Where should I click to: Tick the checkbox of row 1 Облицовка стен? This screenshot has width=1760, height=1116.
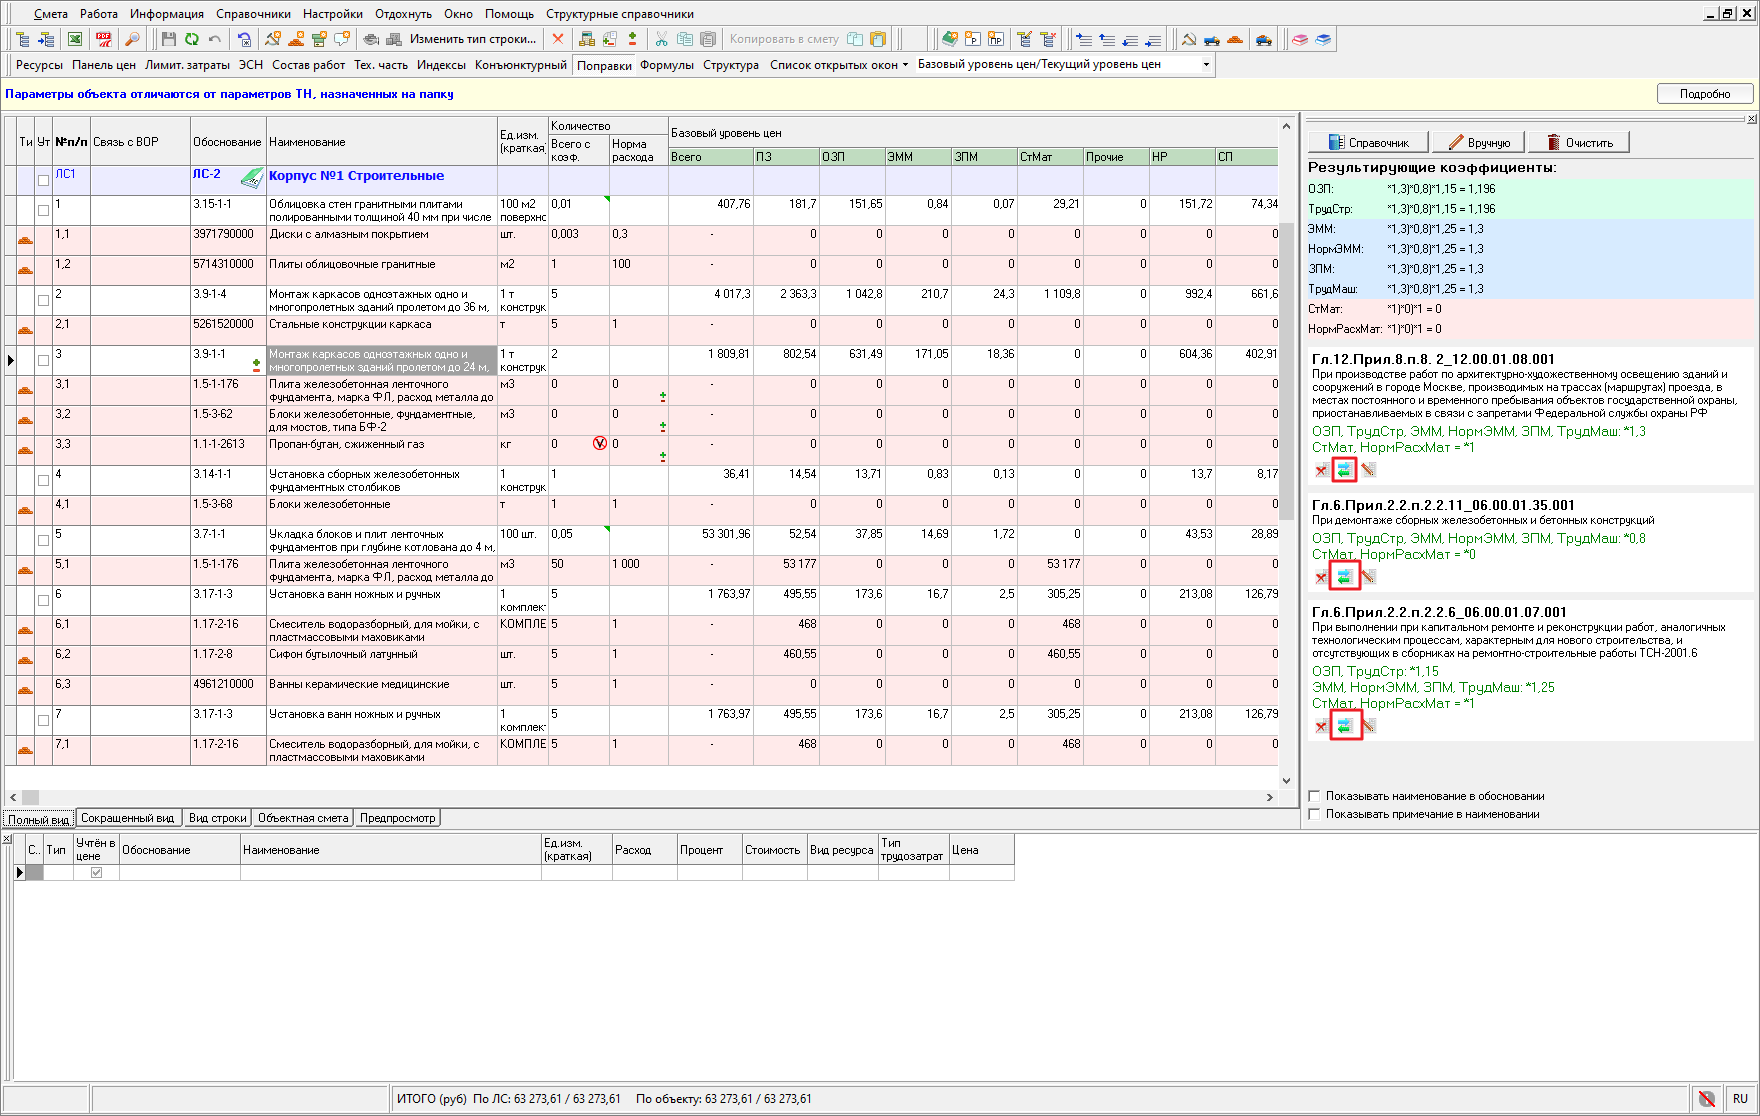click(43, 210)
